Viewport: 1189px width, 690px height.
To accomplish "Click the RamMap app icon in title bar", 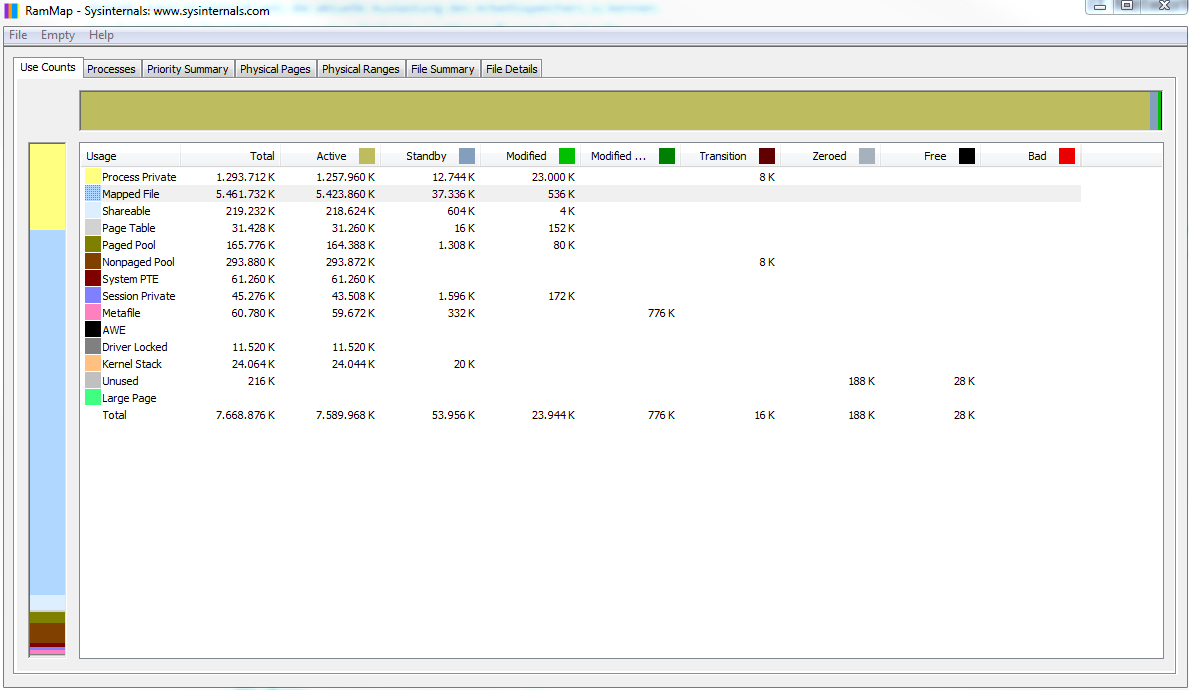I will point(11,11).
